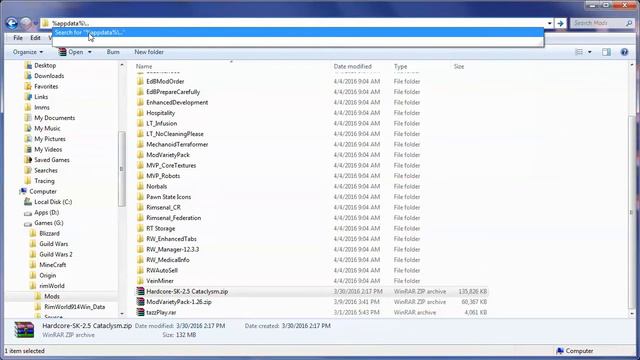Go back with the Back arrow button
640x360 pixels.
(x=11, y=23)
